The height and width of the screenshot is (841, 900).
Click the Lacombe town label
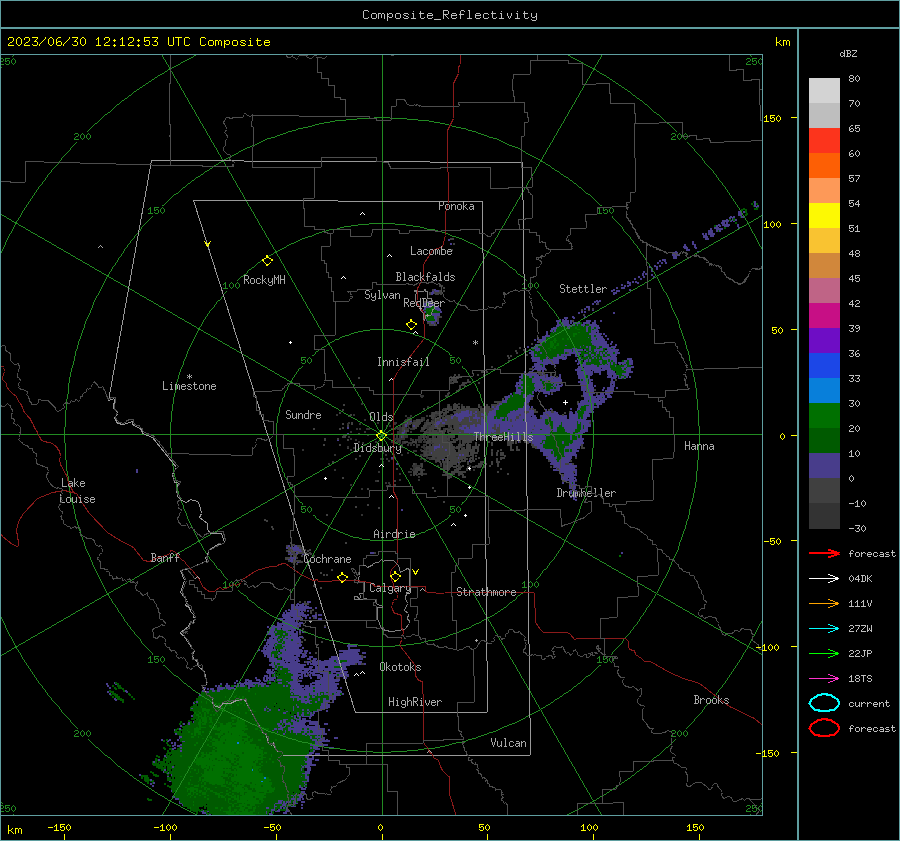[x=431, y=251]
